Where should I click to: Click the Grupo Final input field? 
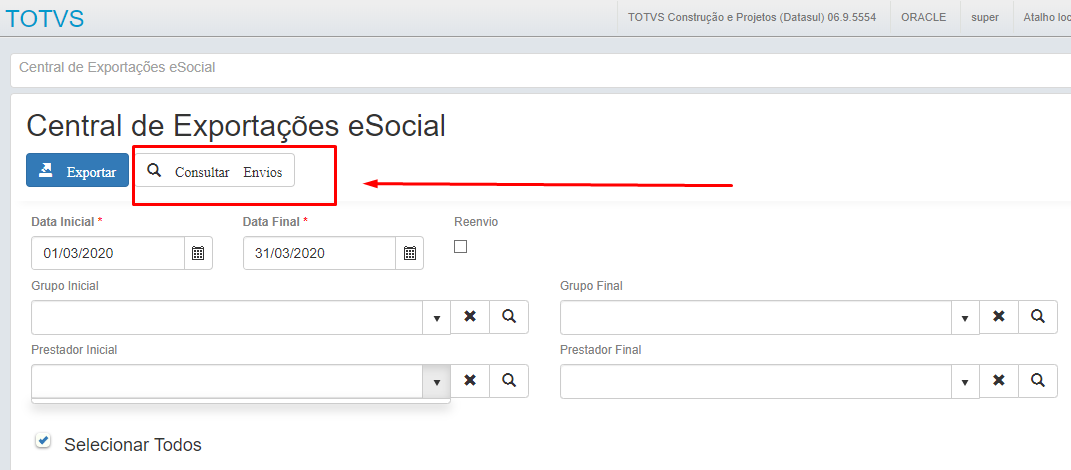coord(755,318)
